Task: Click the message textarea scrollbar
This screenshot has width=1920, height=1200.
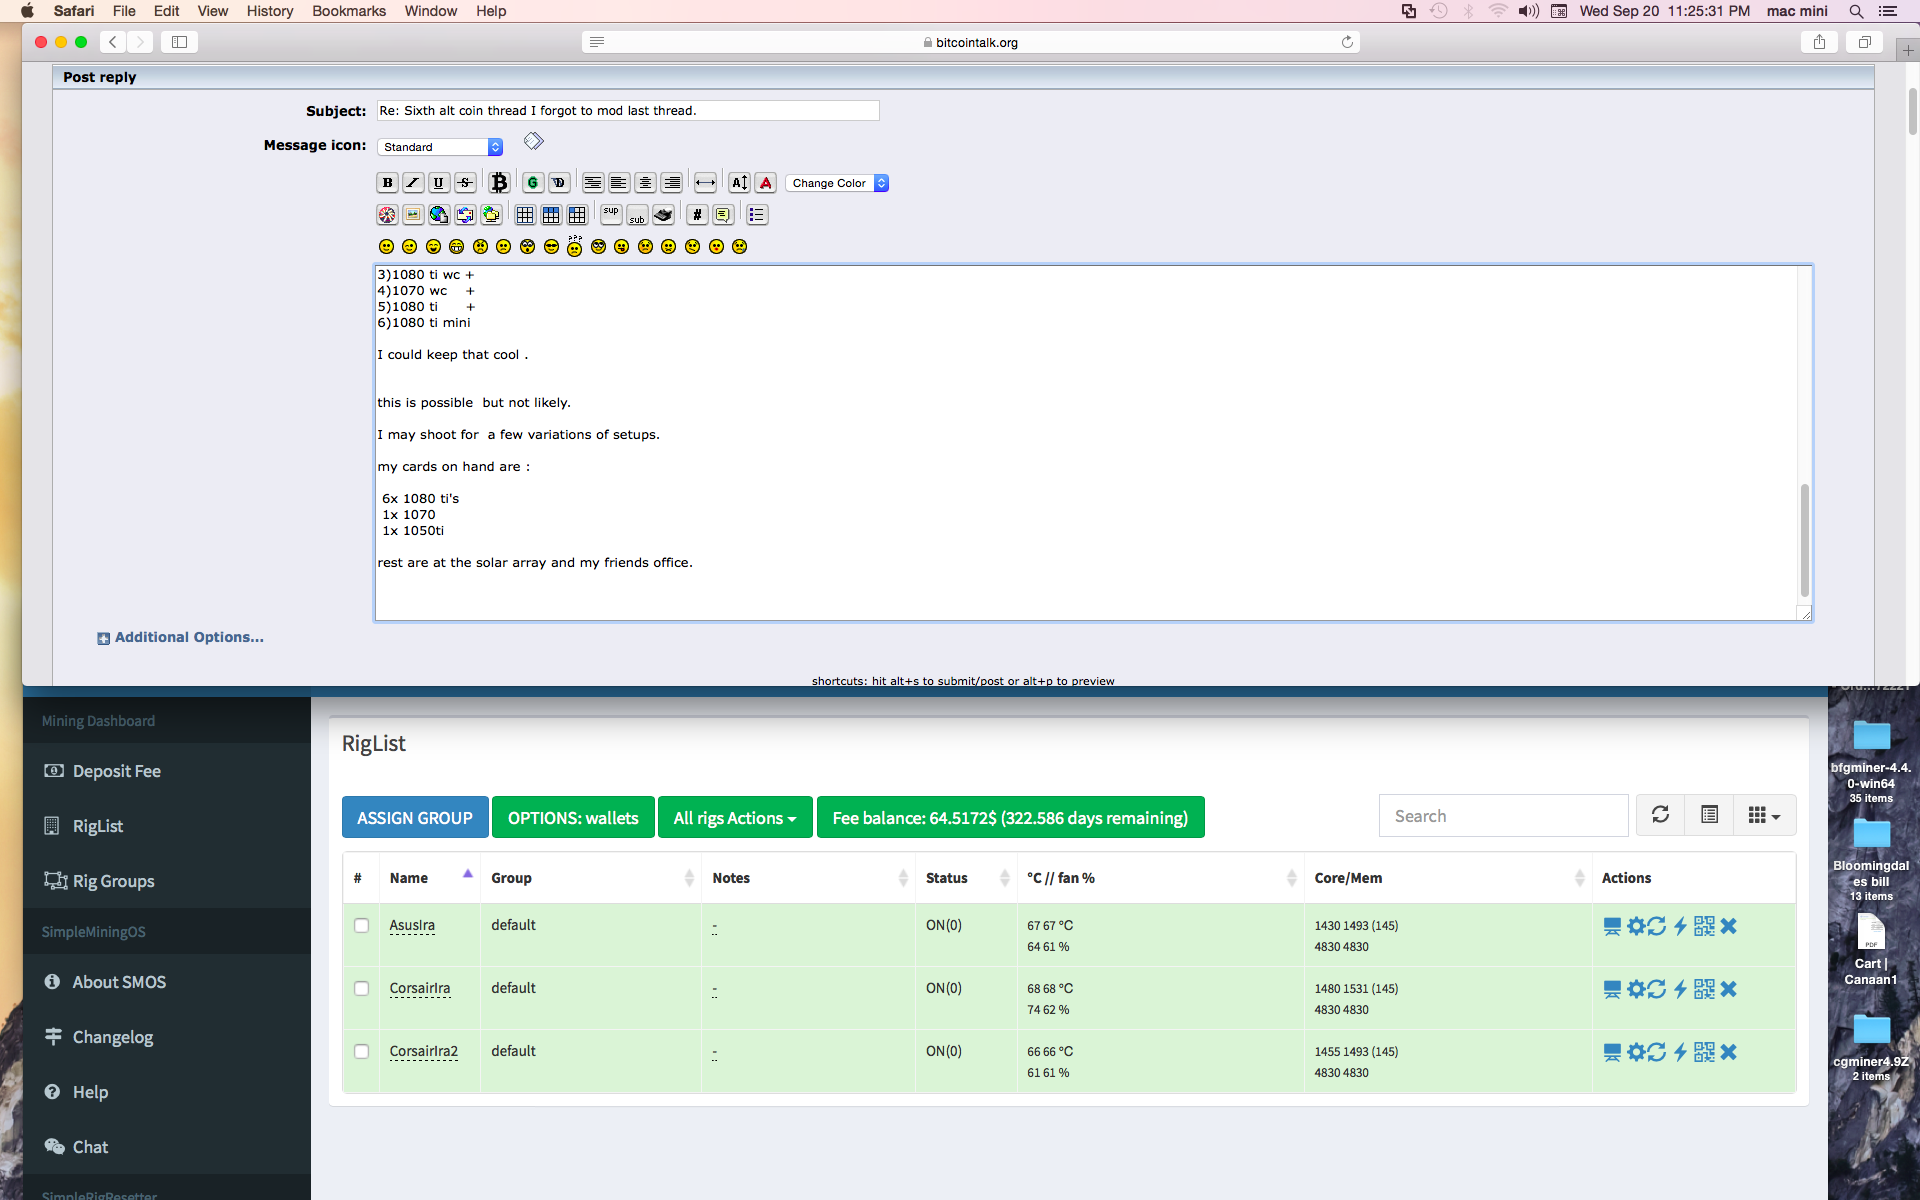Action: pyautogui.click(x=1804, y=540)
